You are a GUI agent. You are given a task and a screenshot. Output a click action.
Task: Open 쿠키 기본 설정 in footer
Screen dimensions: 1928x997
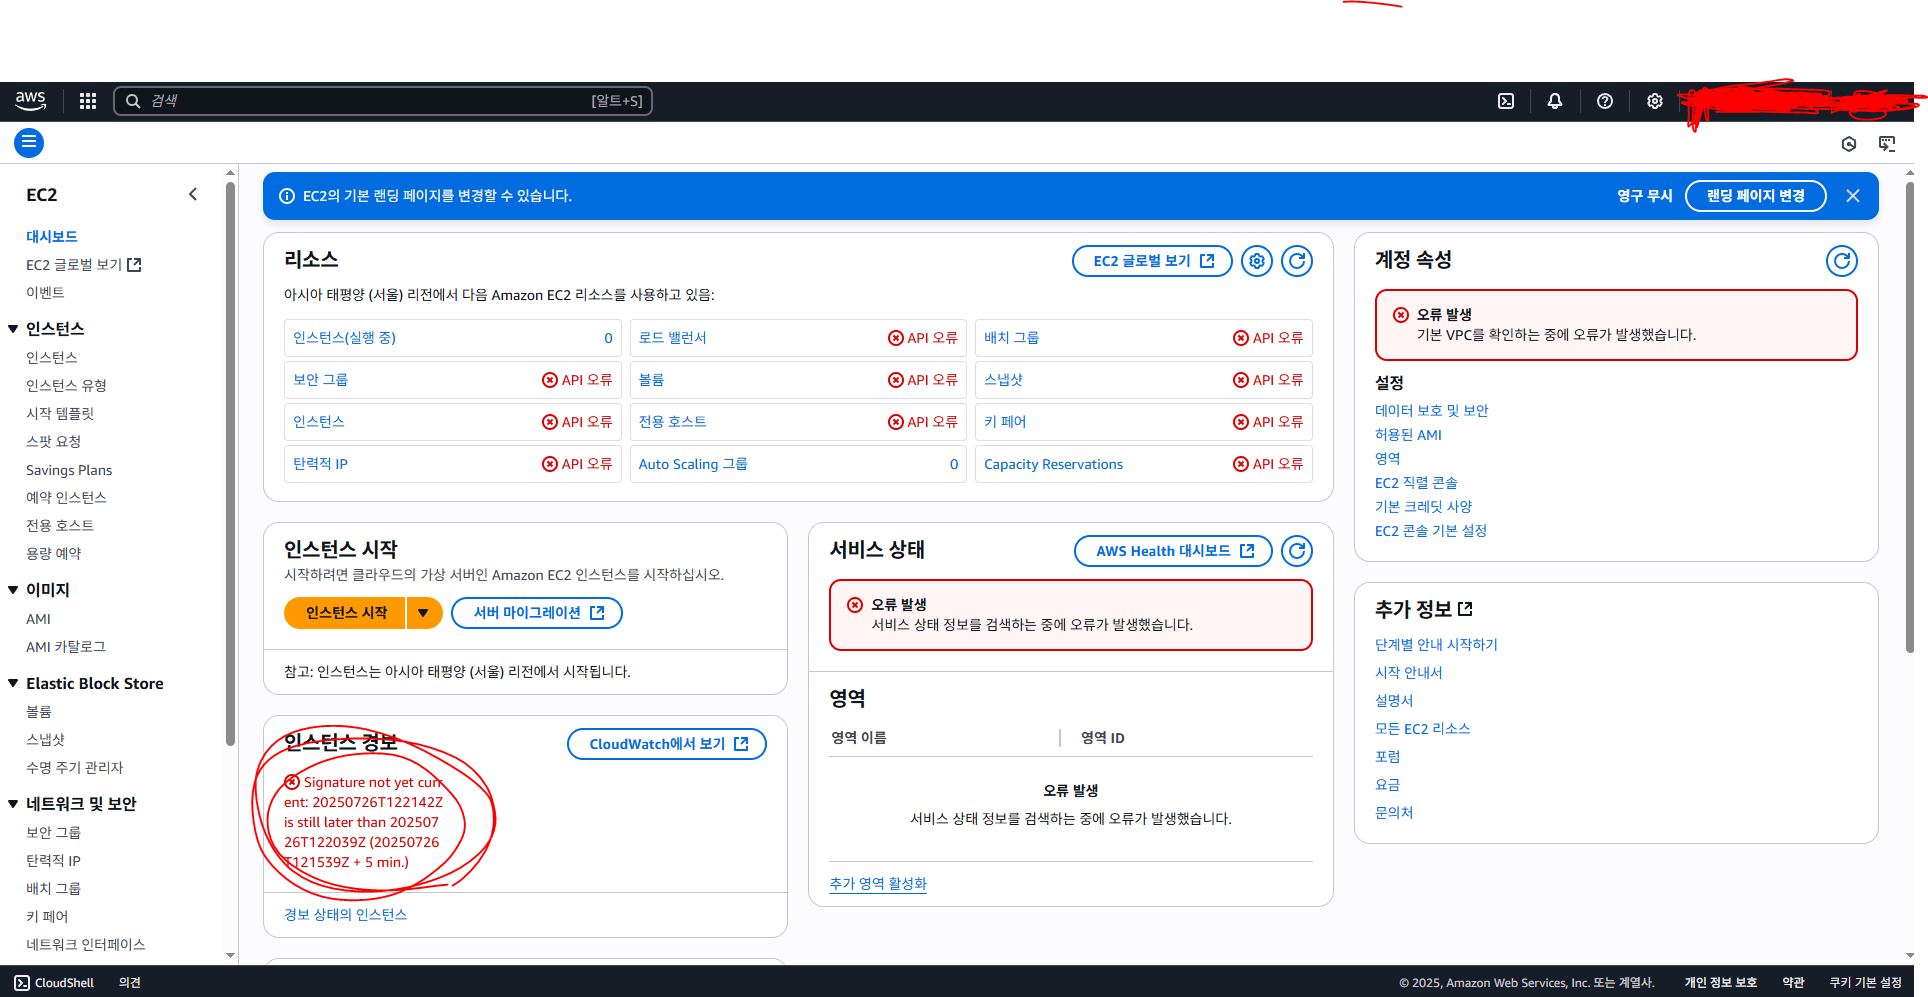[1866, 983]
